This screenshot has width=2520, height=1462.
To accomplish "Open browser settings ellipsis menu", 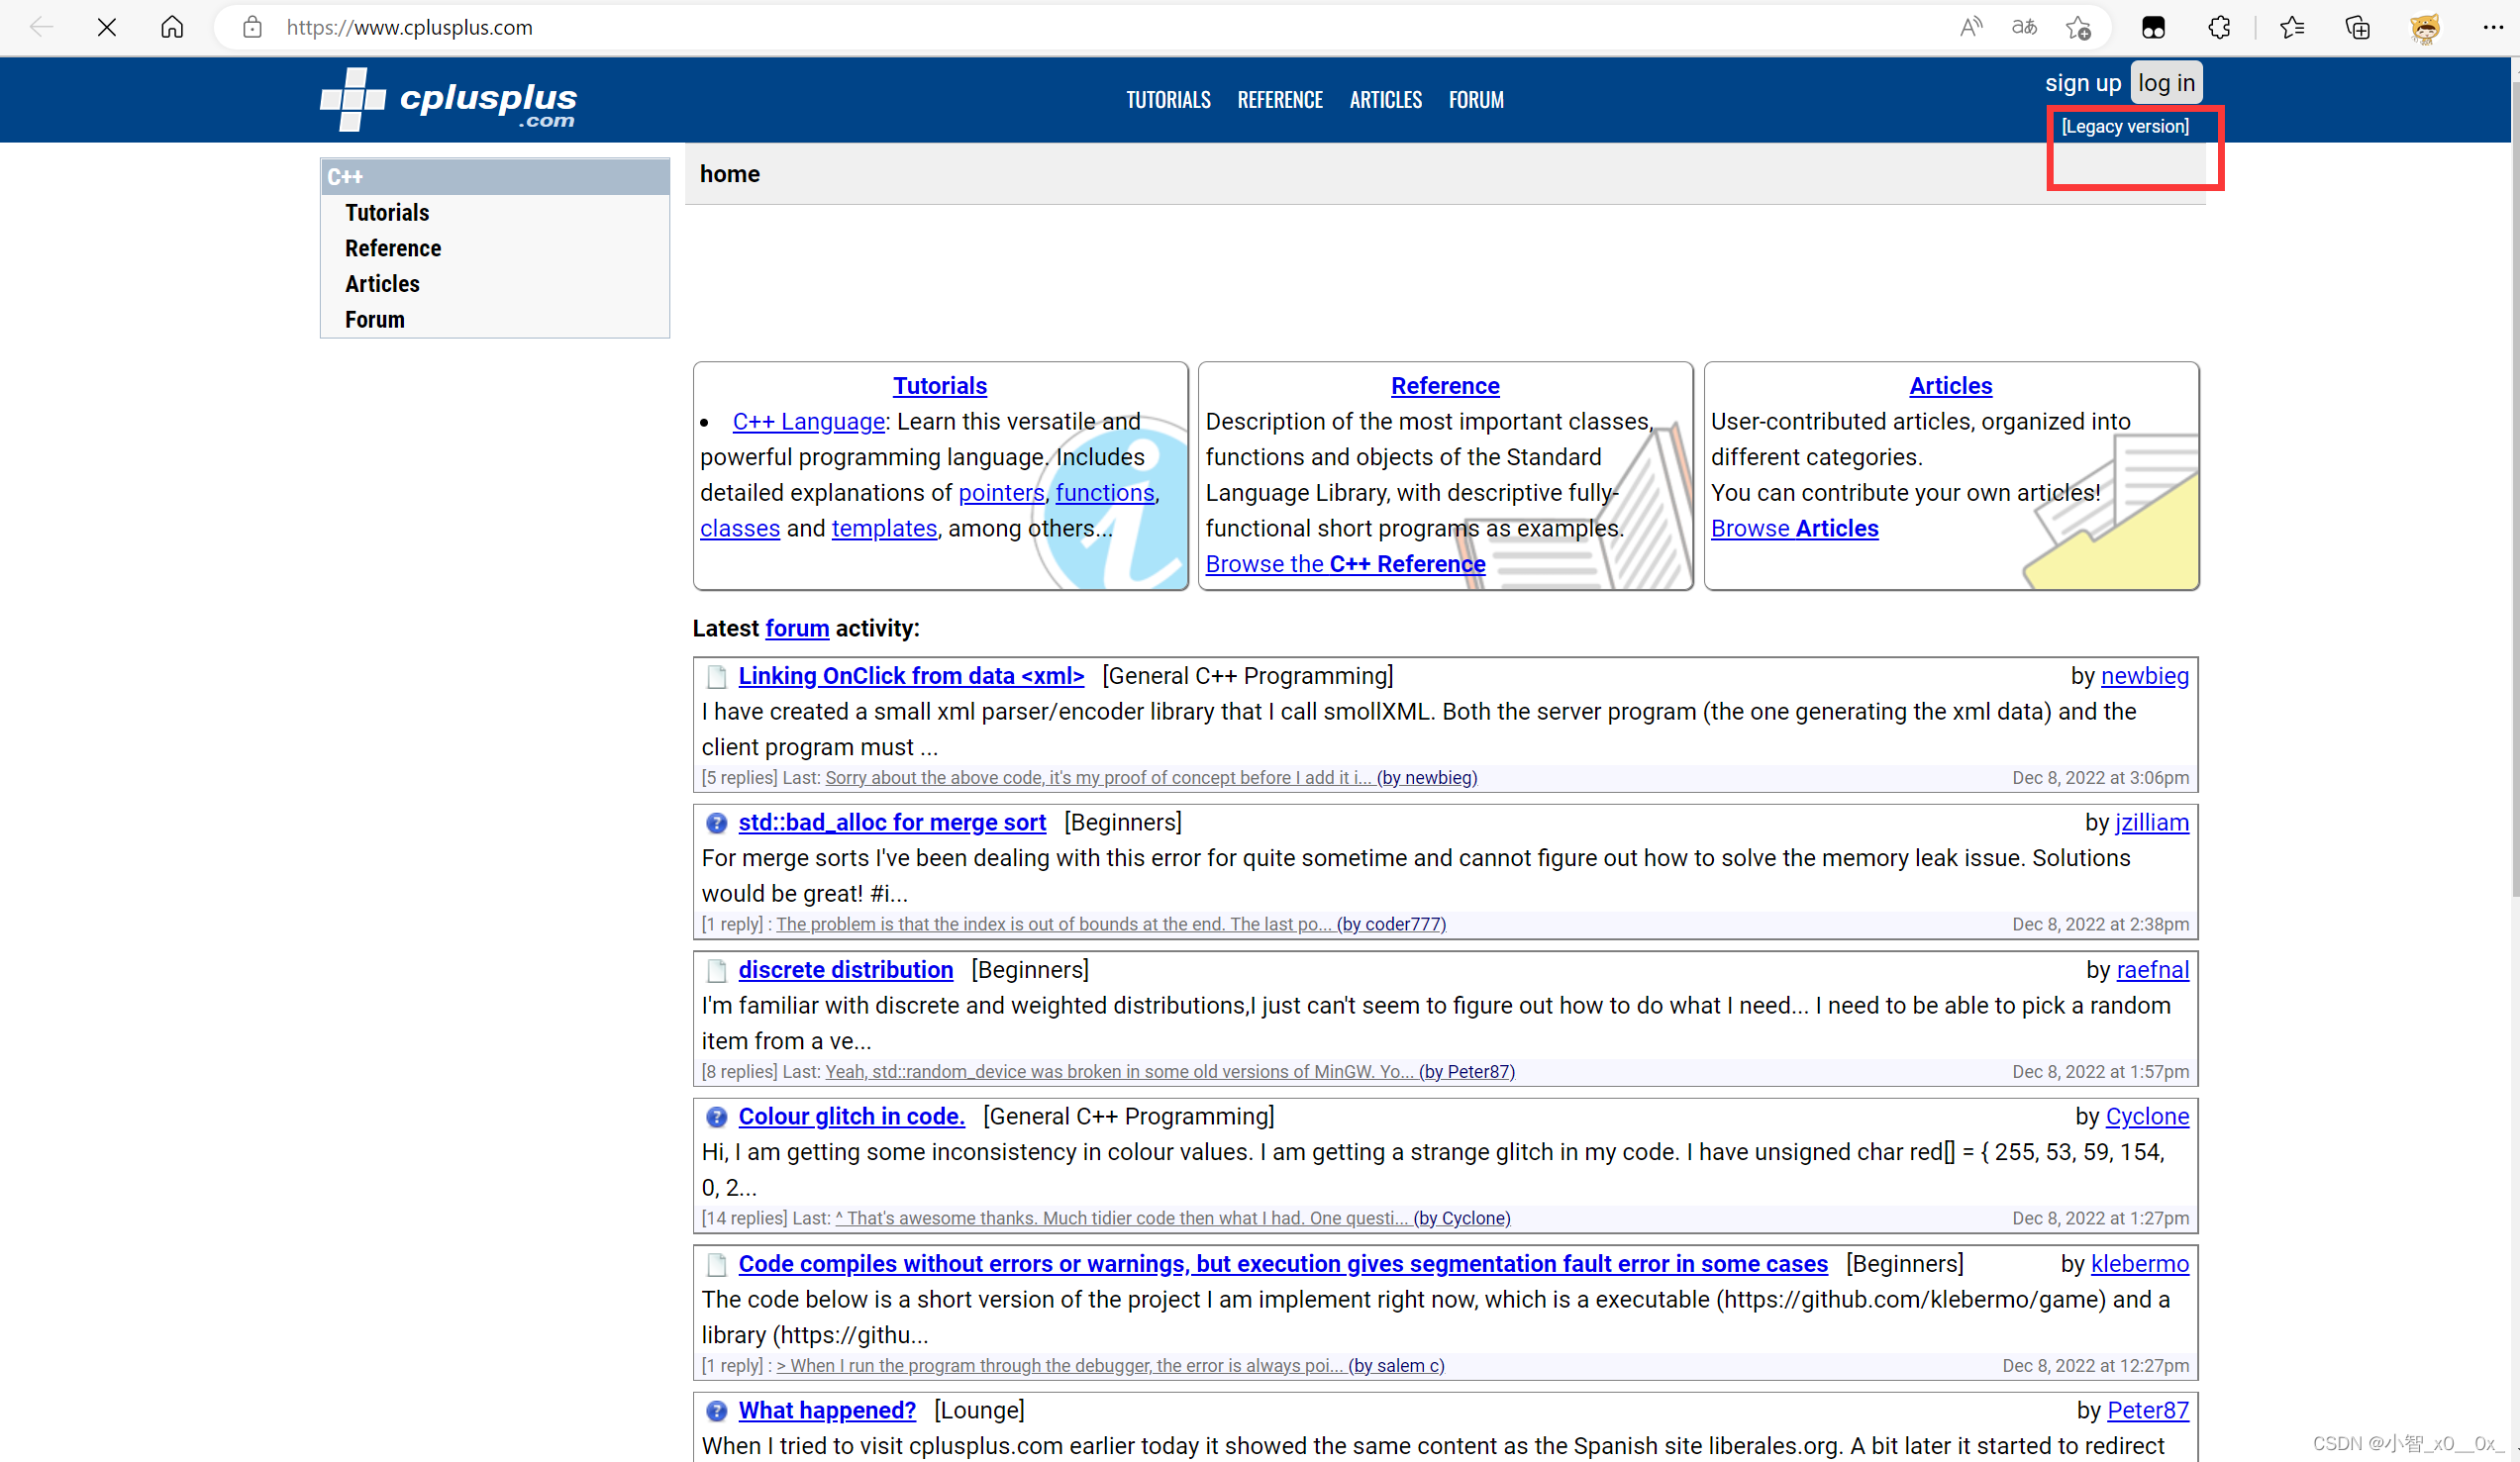I will pos(2492,27).
